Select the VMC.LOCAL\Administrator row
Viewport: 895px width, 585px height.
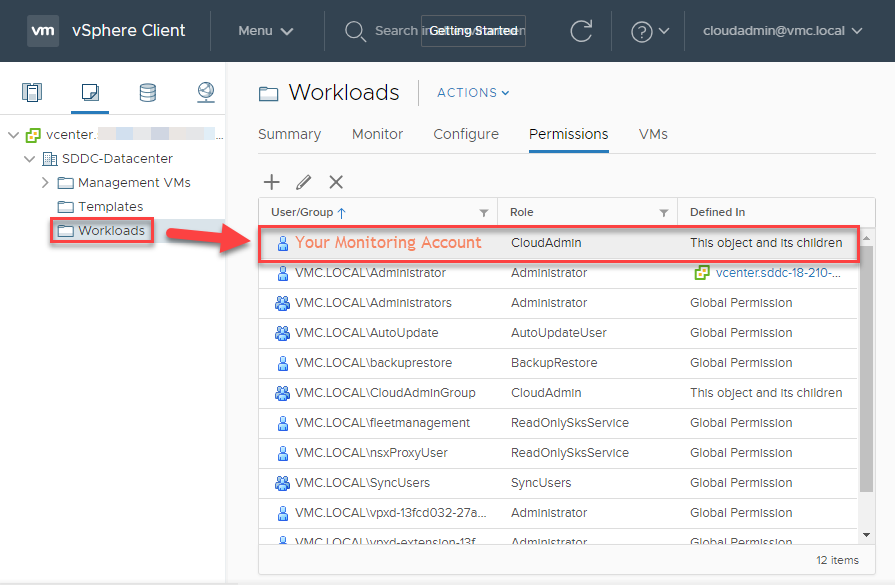click(558, 273)
